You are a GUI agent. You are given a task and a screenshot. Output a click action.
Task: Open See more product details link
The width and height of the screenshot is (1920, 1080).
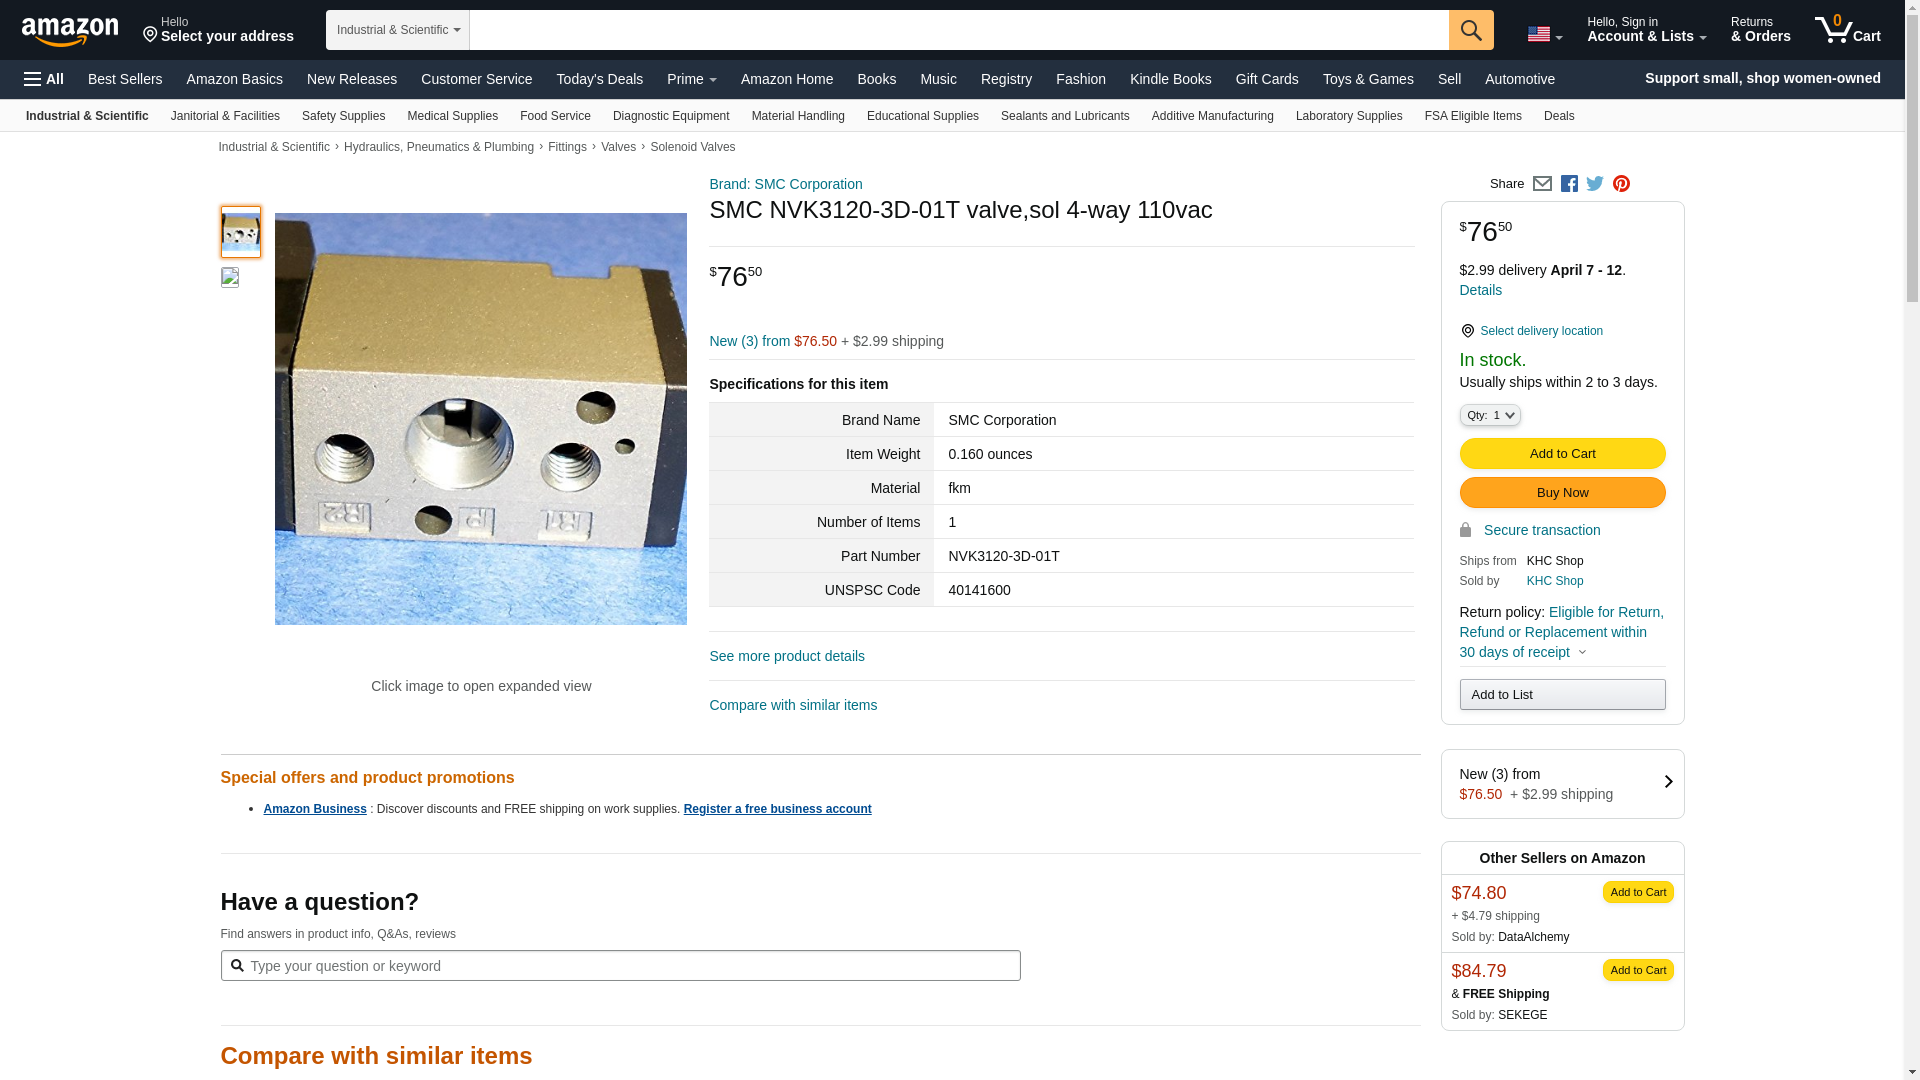pos(787,657)
